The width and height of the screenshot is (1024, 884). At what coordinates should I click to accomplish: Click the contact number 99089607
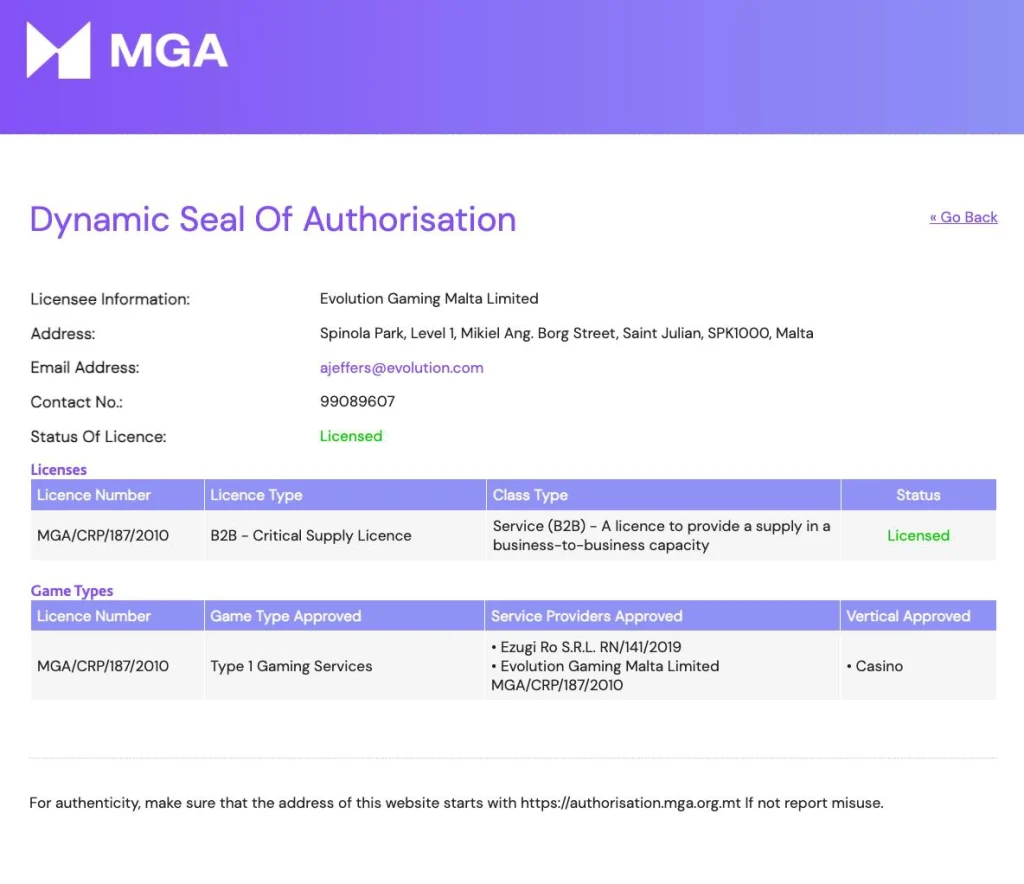point(357,401)
